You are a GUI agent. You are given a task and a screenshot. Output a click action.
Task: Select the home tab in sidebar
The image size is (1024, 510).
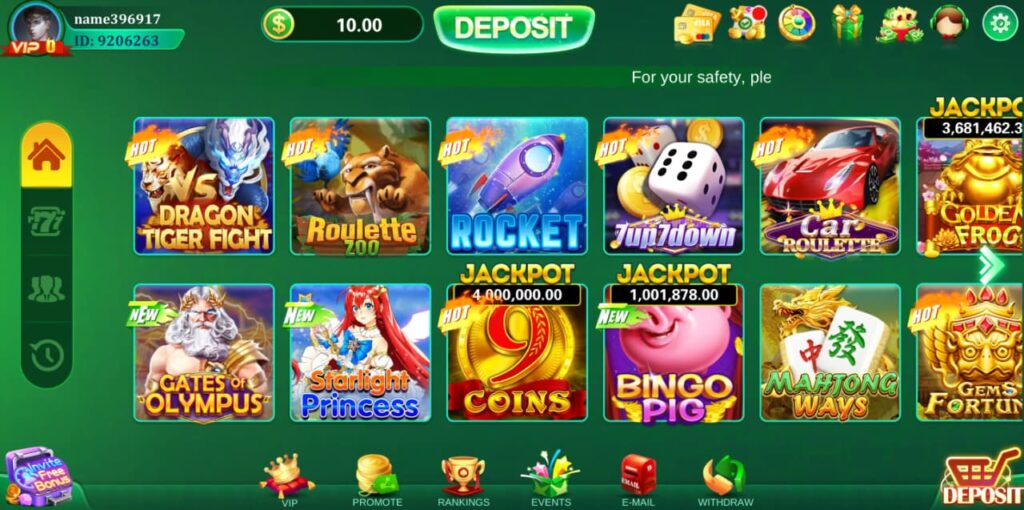(x=46, y=155)
